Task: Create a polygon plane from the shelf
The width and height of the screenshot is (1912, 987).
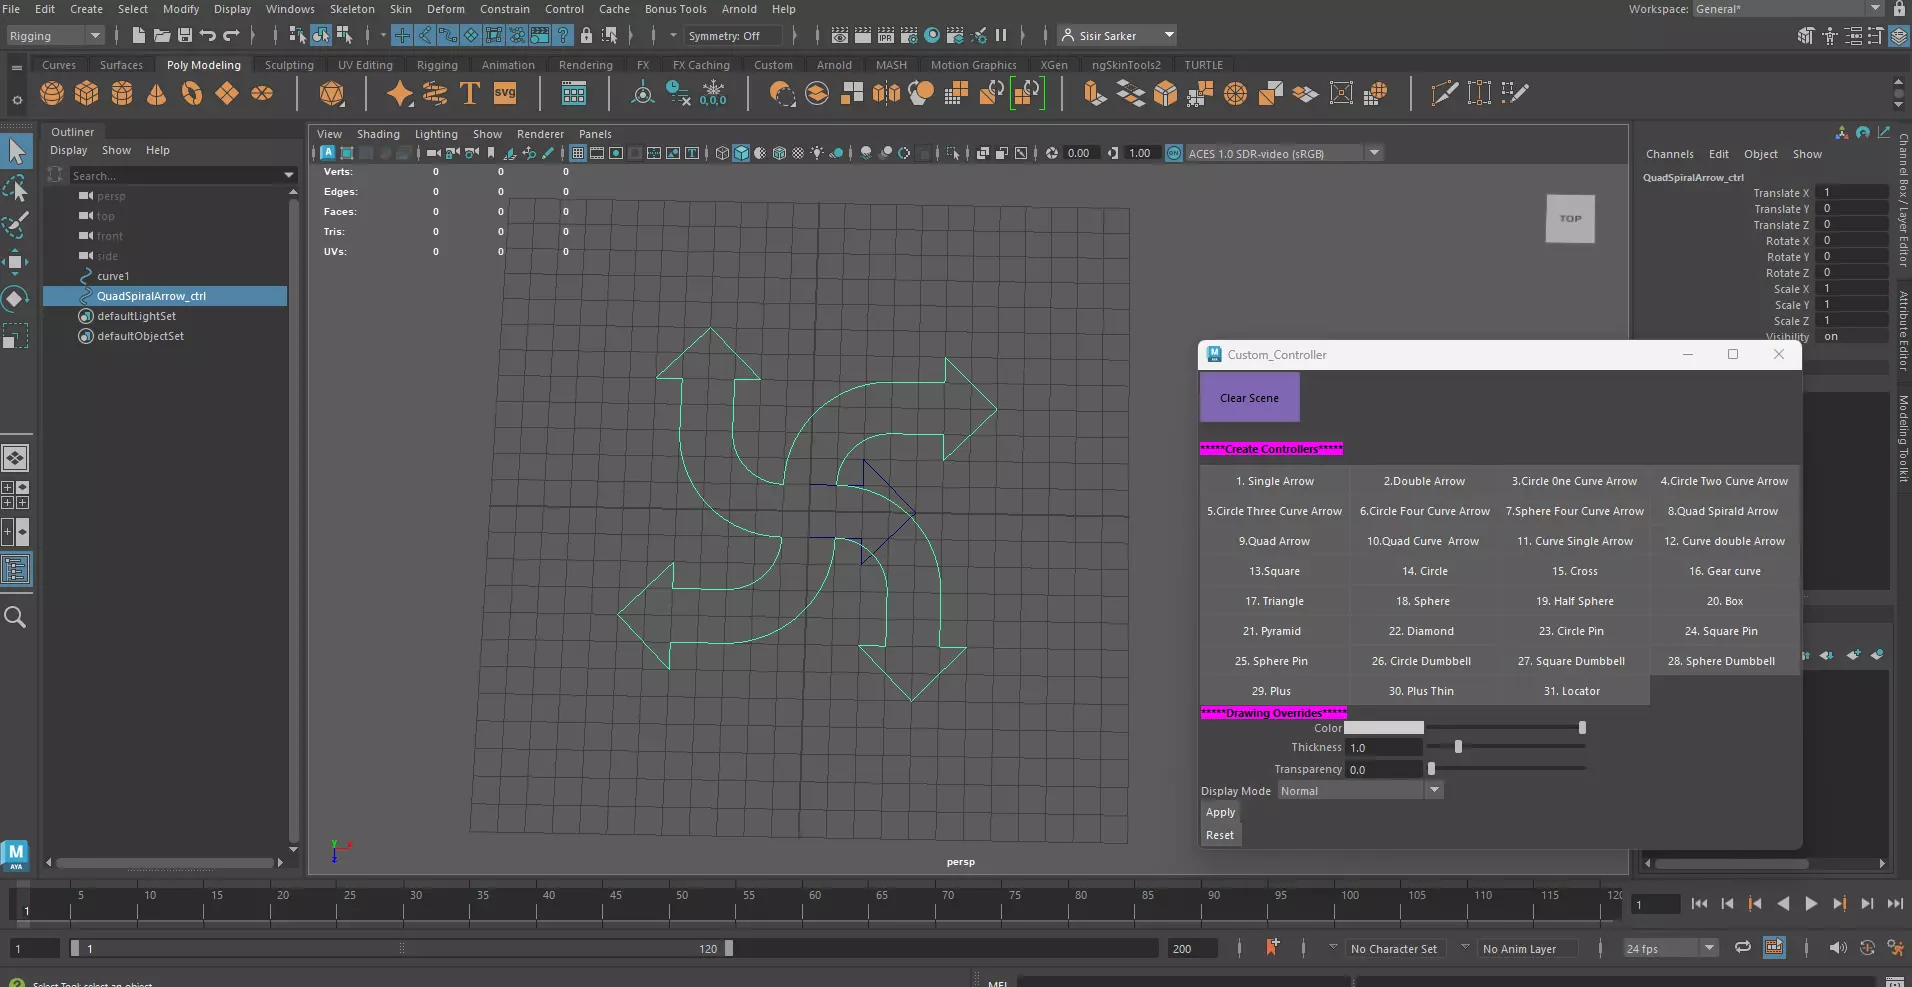Action: 227,94
